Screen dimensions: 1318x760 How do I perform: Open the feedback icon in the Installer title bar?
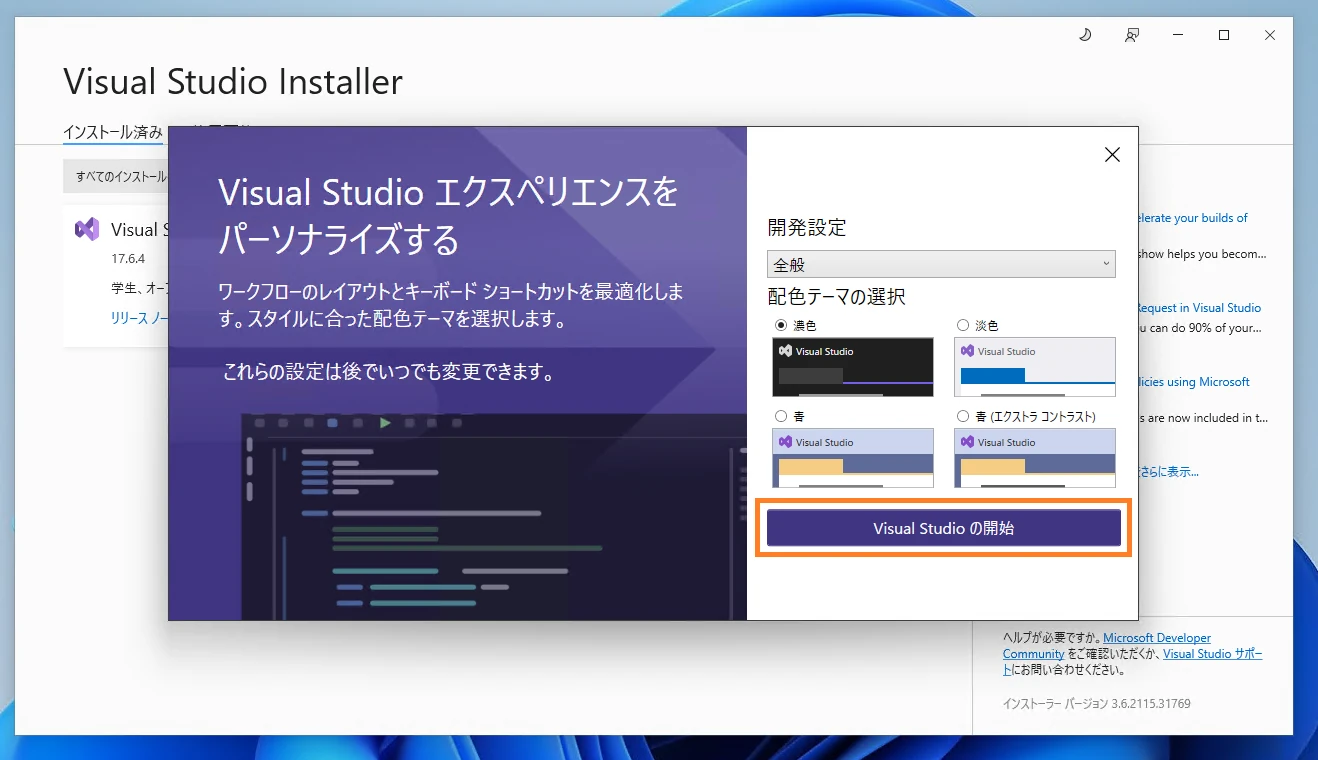coord(1131,35)
